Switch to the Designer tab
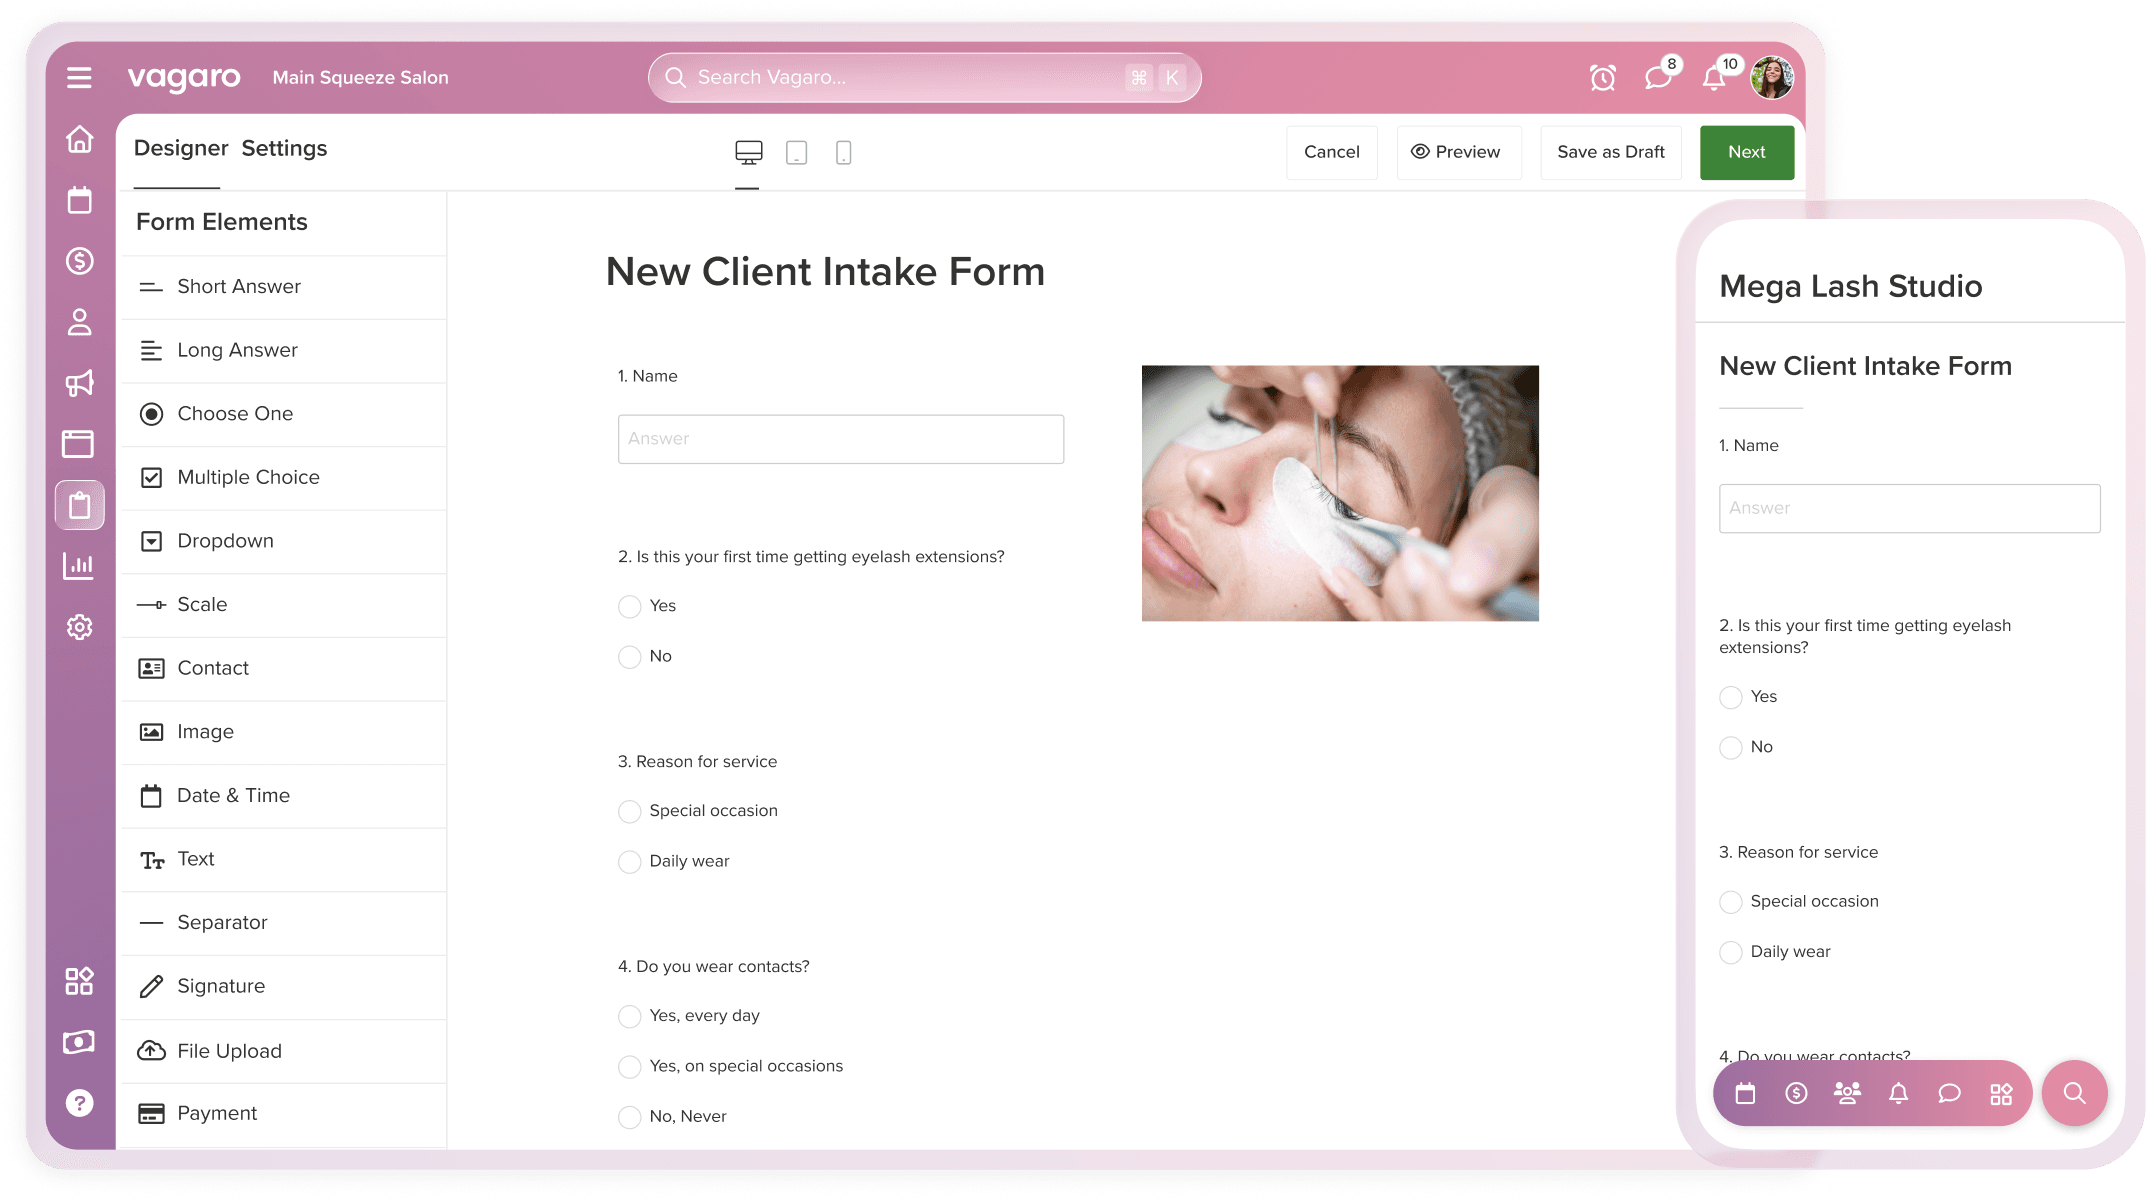The width and height of the screenshot is (2146, 1200). pos(181,147)
